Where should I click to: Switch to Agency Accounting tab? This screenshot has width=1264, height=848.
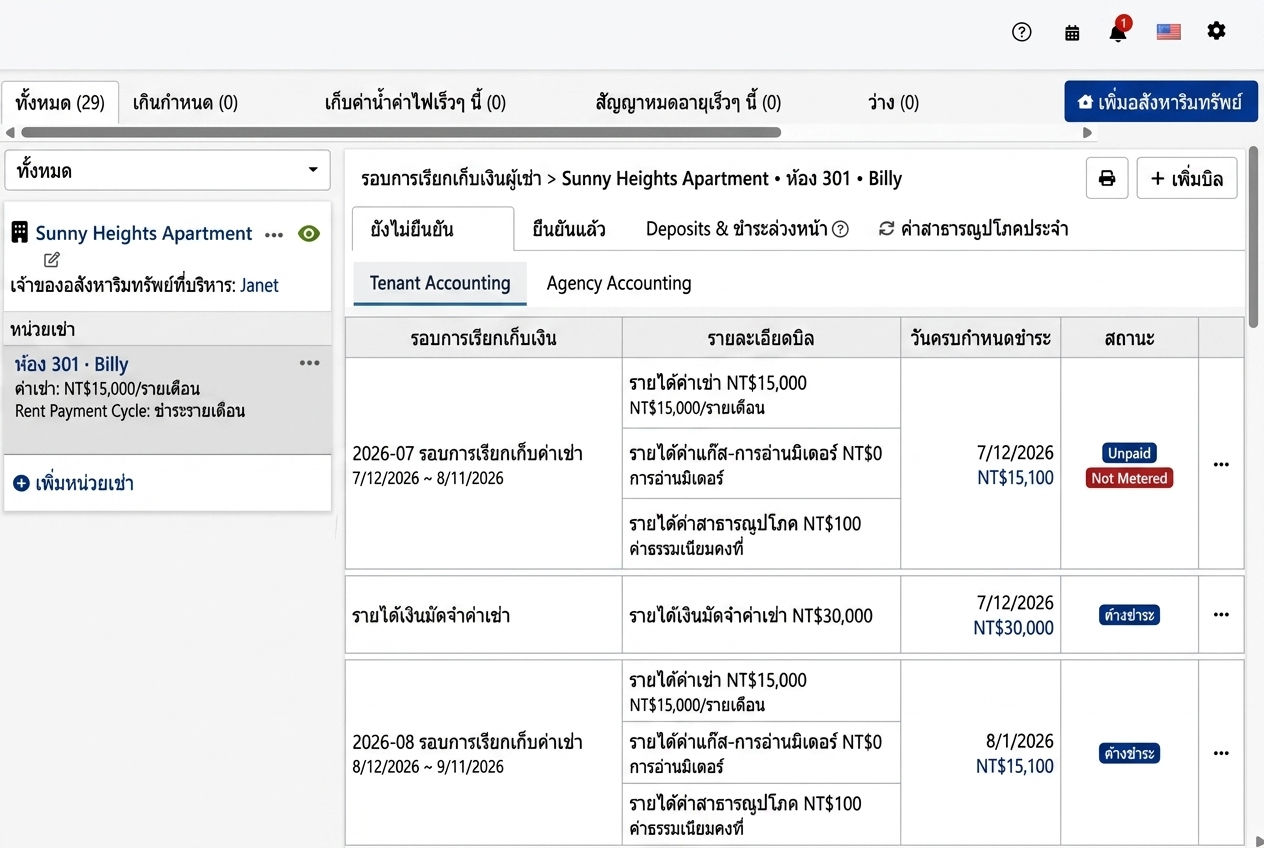click(x=618, y=283)
